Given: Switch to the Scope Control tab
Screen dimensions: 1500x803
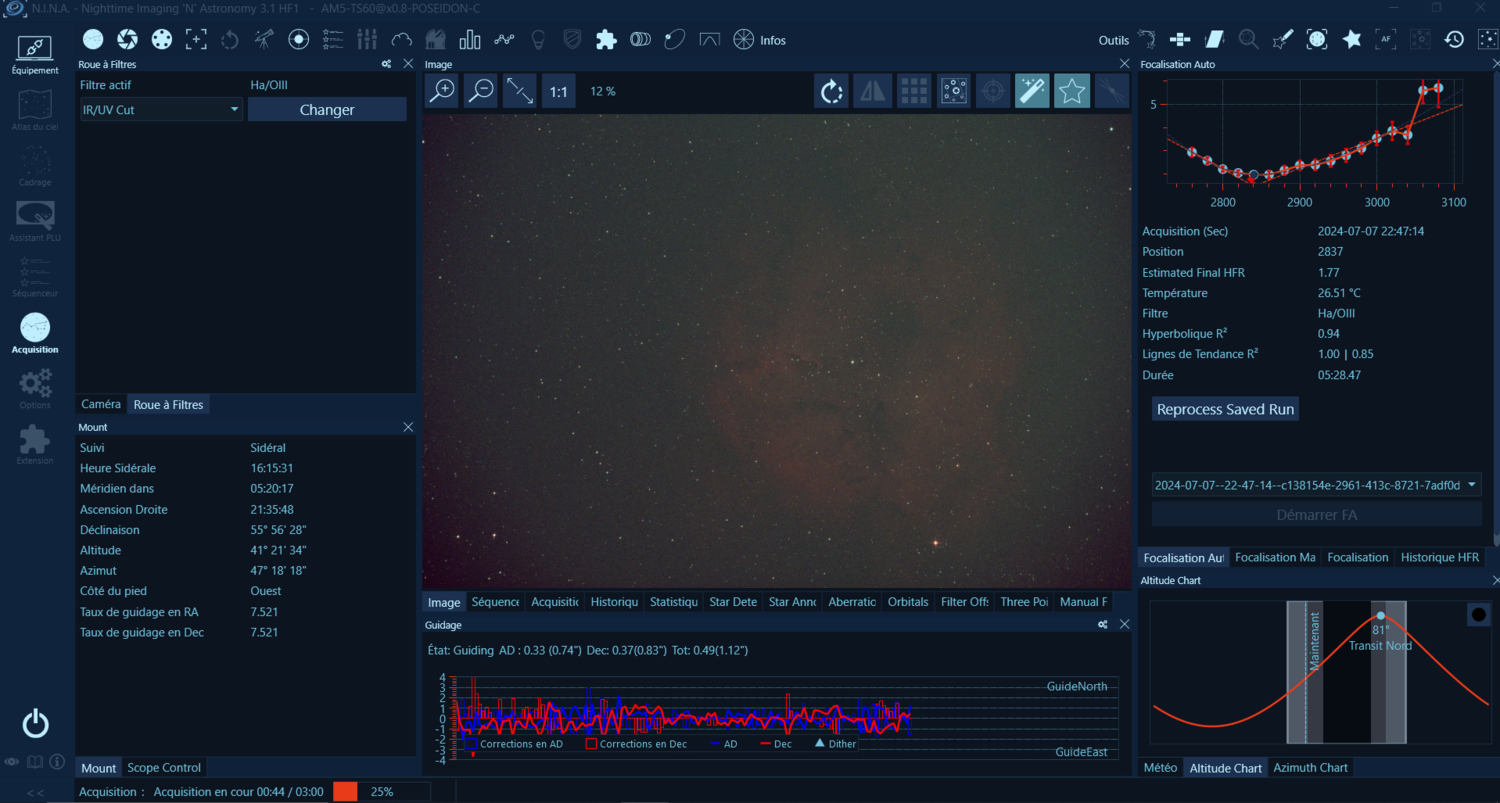Looking at the screenshot, I should [x=164, y=767].
